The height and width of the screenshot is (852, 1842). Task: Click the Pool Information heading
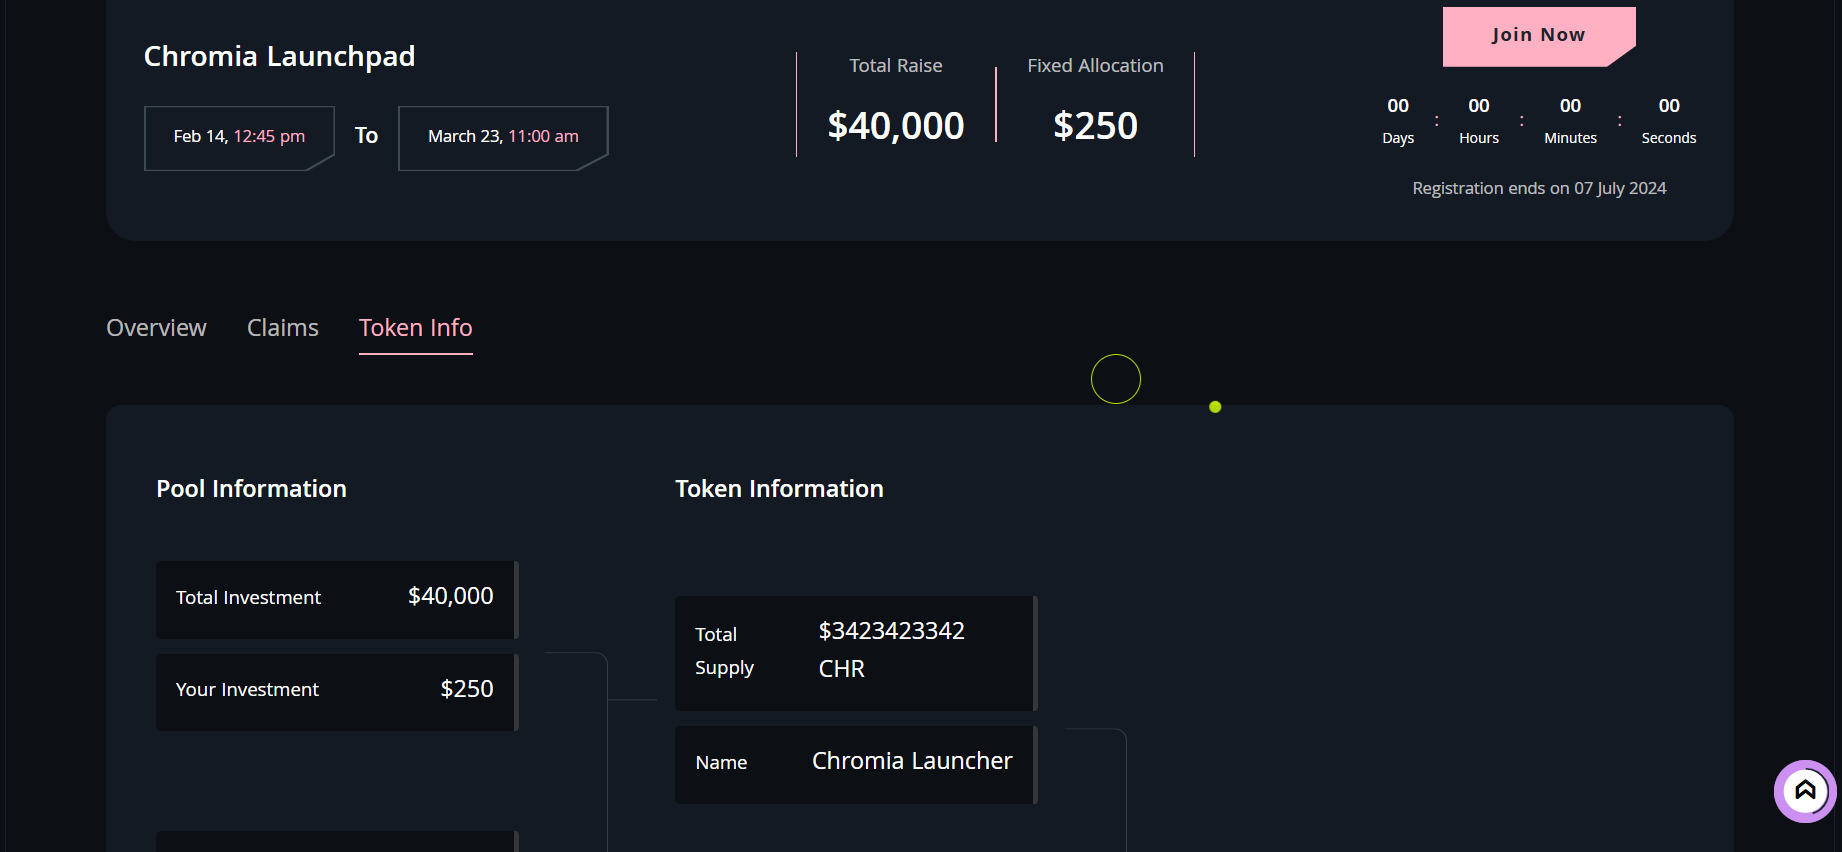(x=251, y=489)
